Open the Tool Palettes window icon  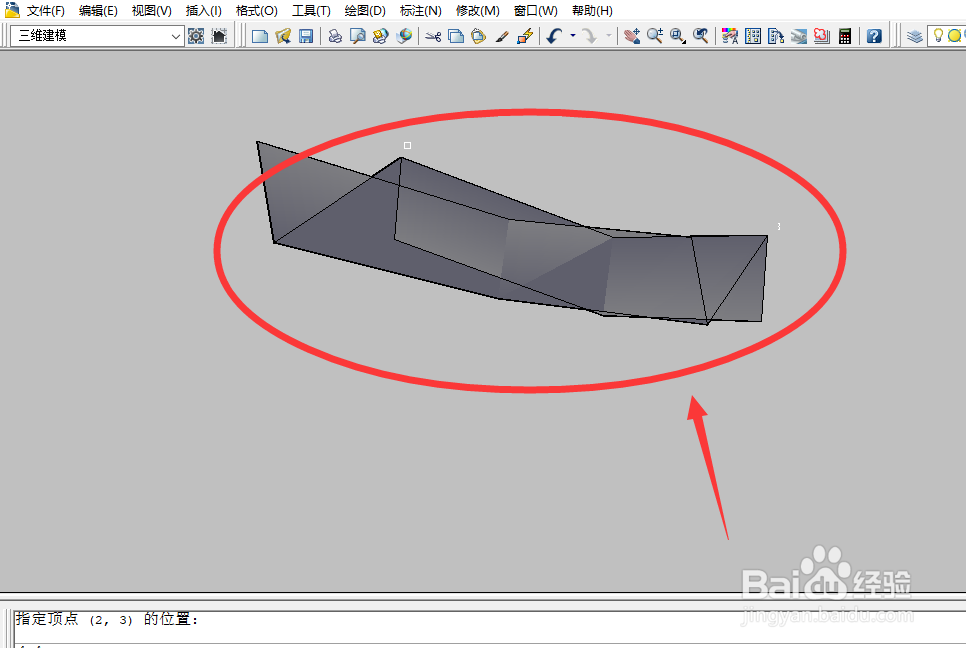click(776, 36)
